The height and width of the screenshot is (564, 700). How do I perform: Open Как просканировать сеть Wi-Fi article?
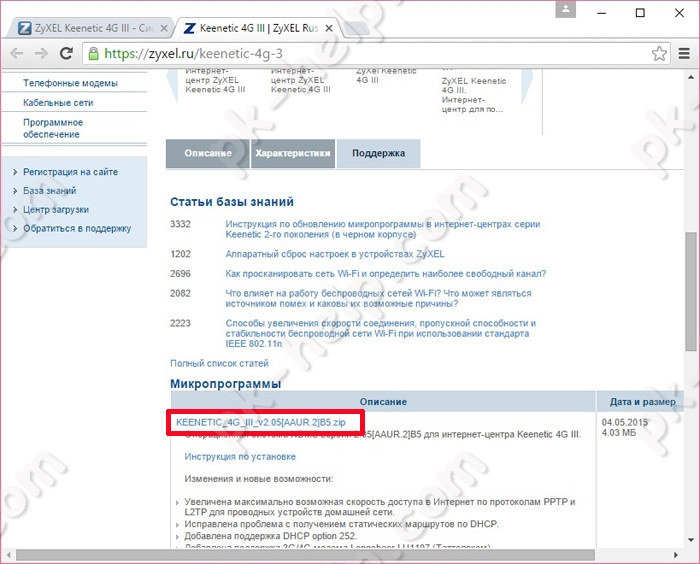[386, 274]
